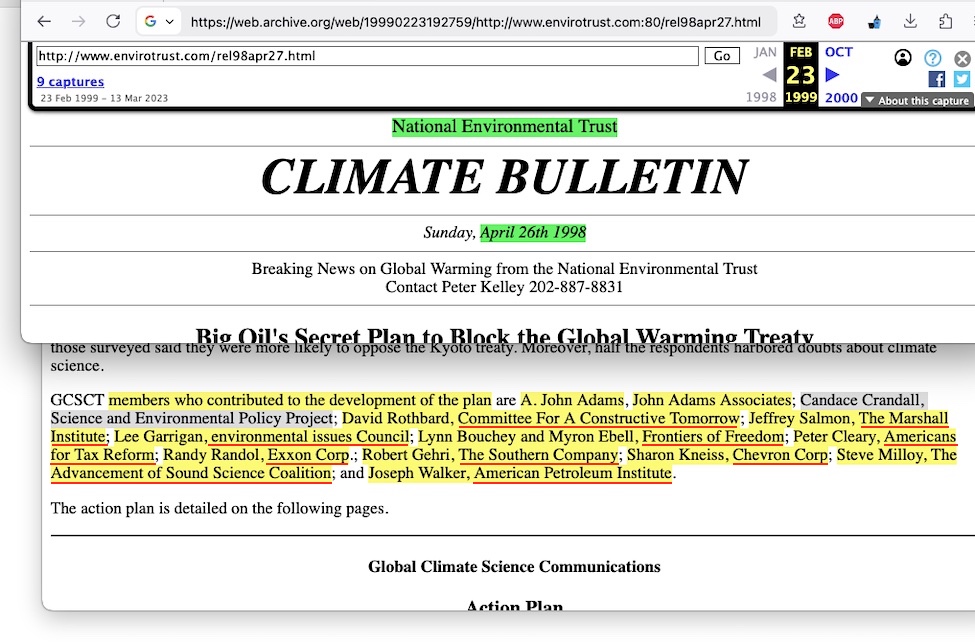Open Wayback Machine help question icon

(932, 58)
